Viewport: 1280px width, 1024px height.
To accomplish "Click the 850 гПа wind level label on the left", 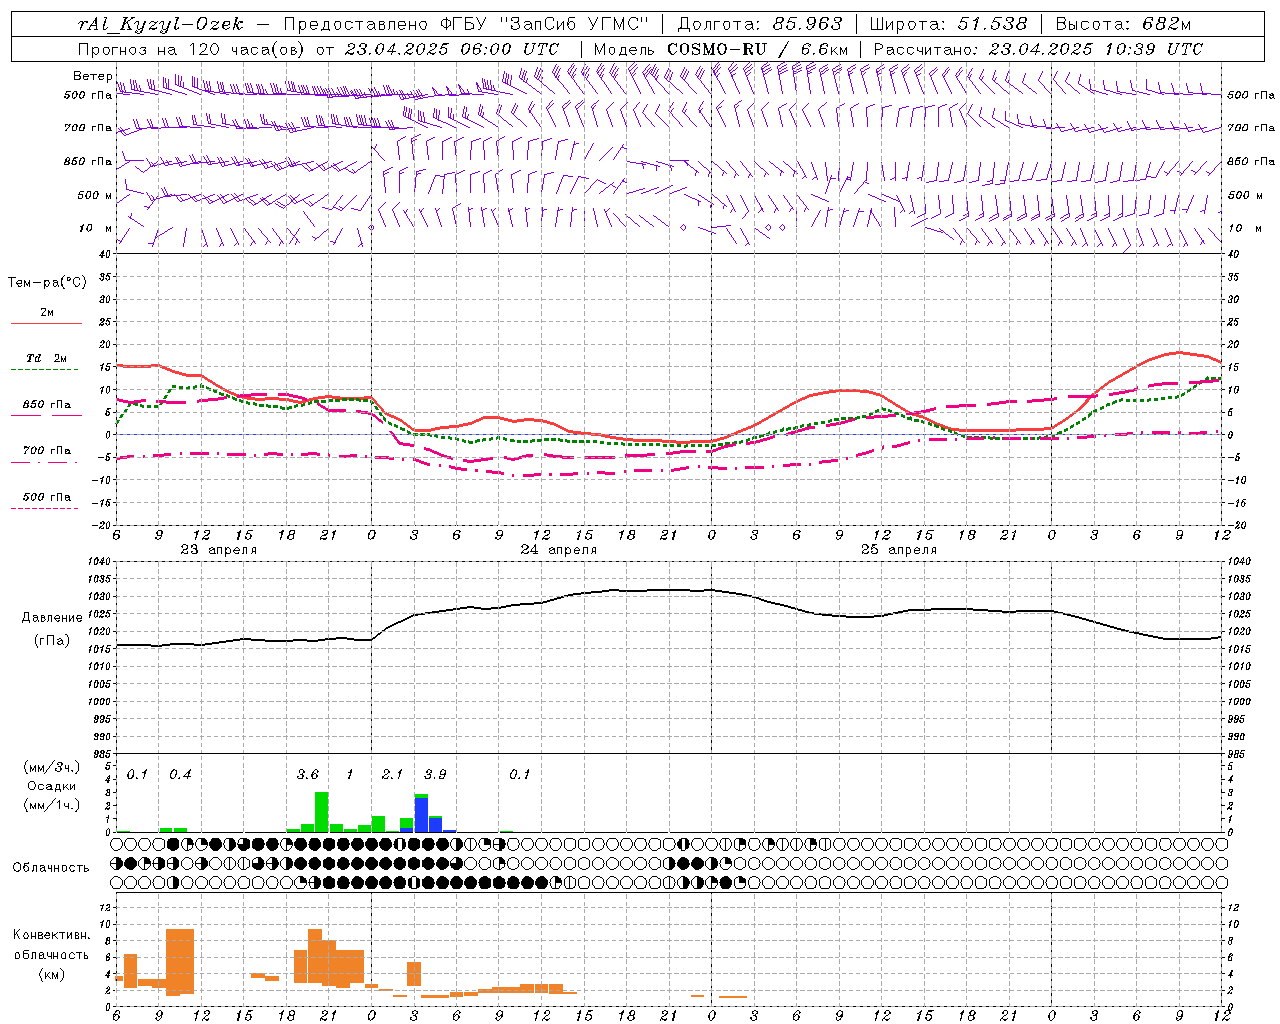I will pyautogui.click(x=88, y=162).
